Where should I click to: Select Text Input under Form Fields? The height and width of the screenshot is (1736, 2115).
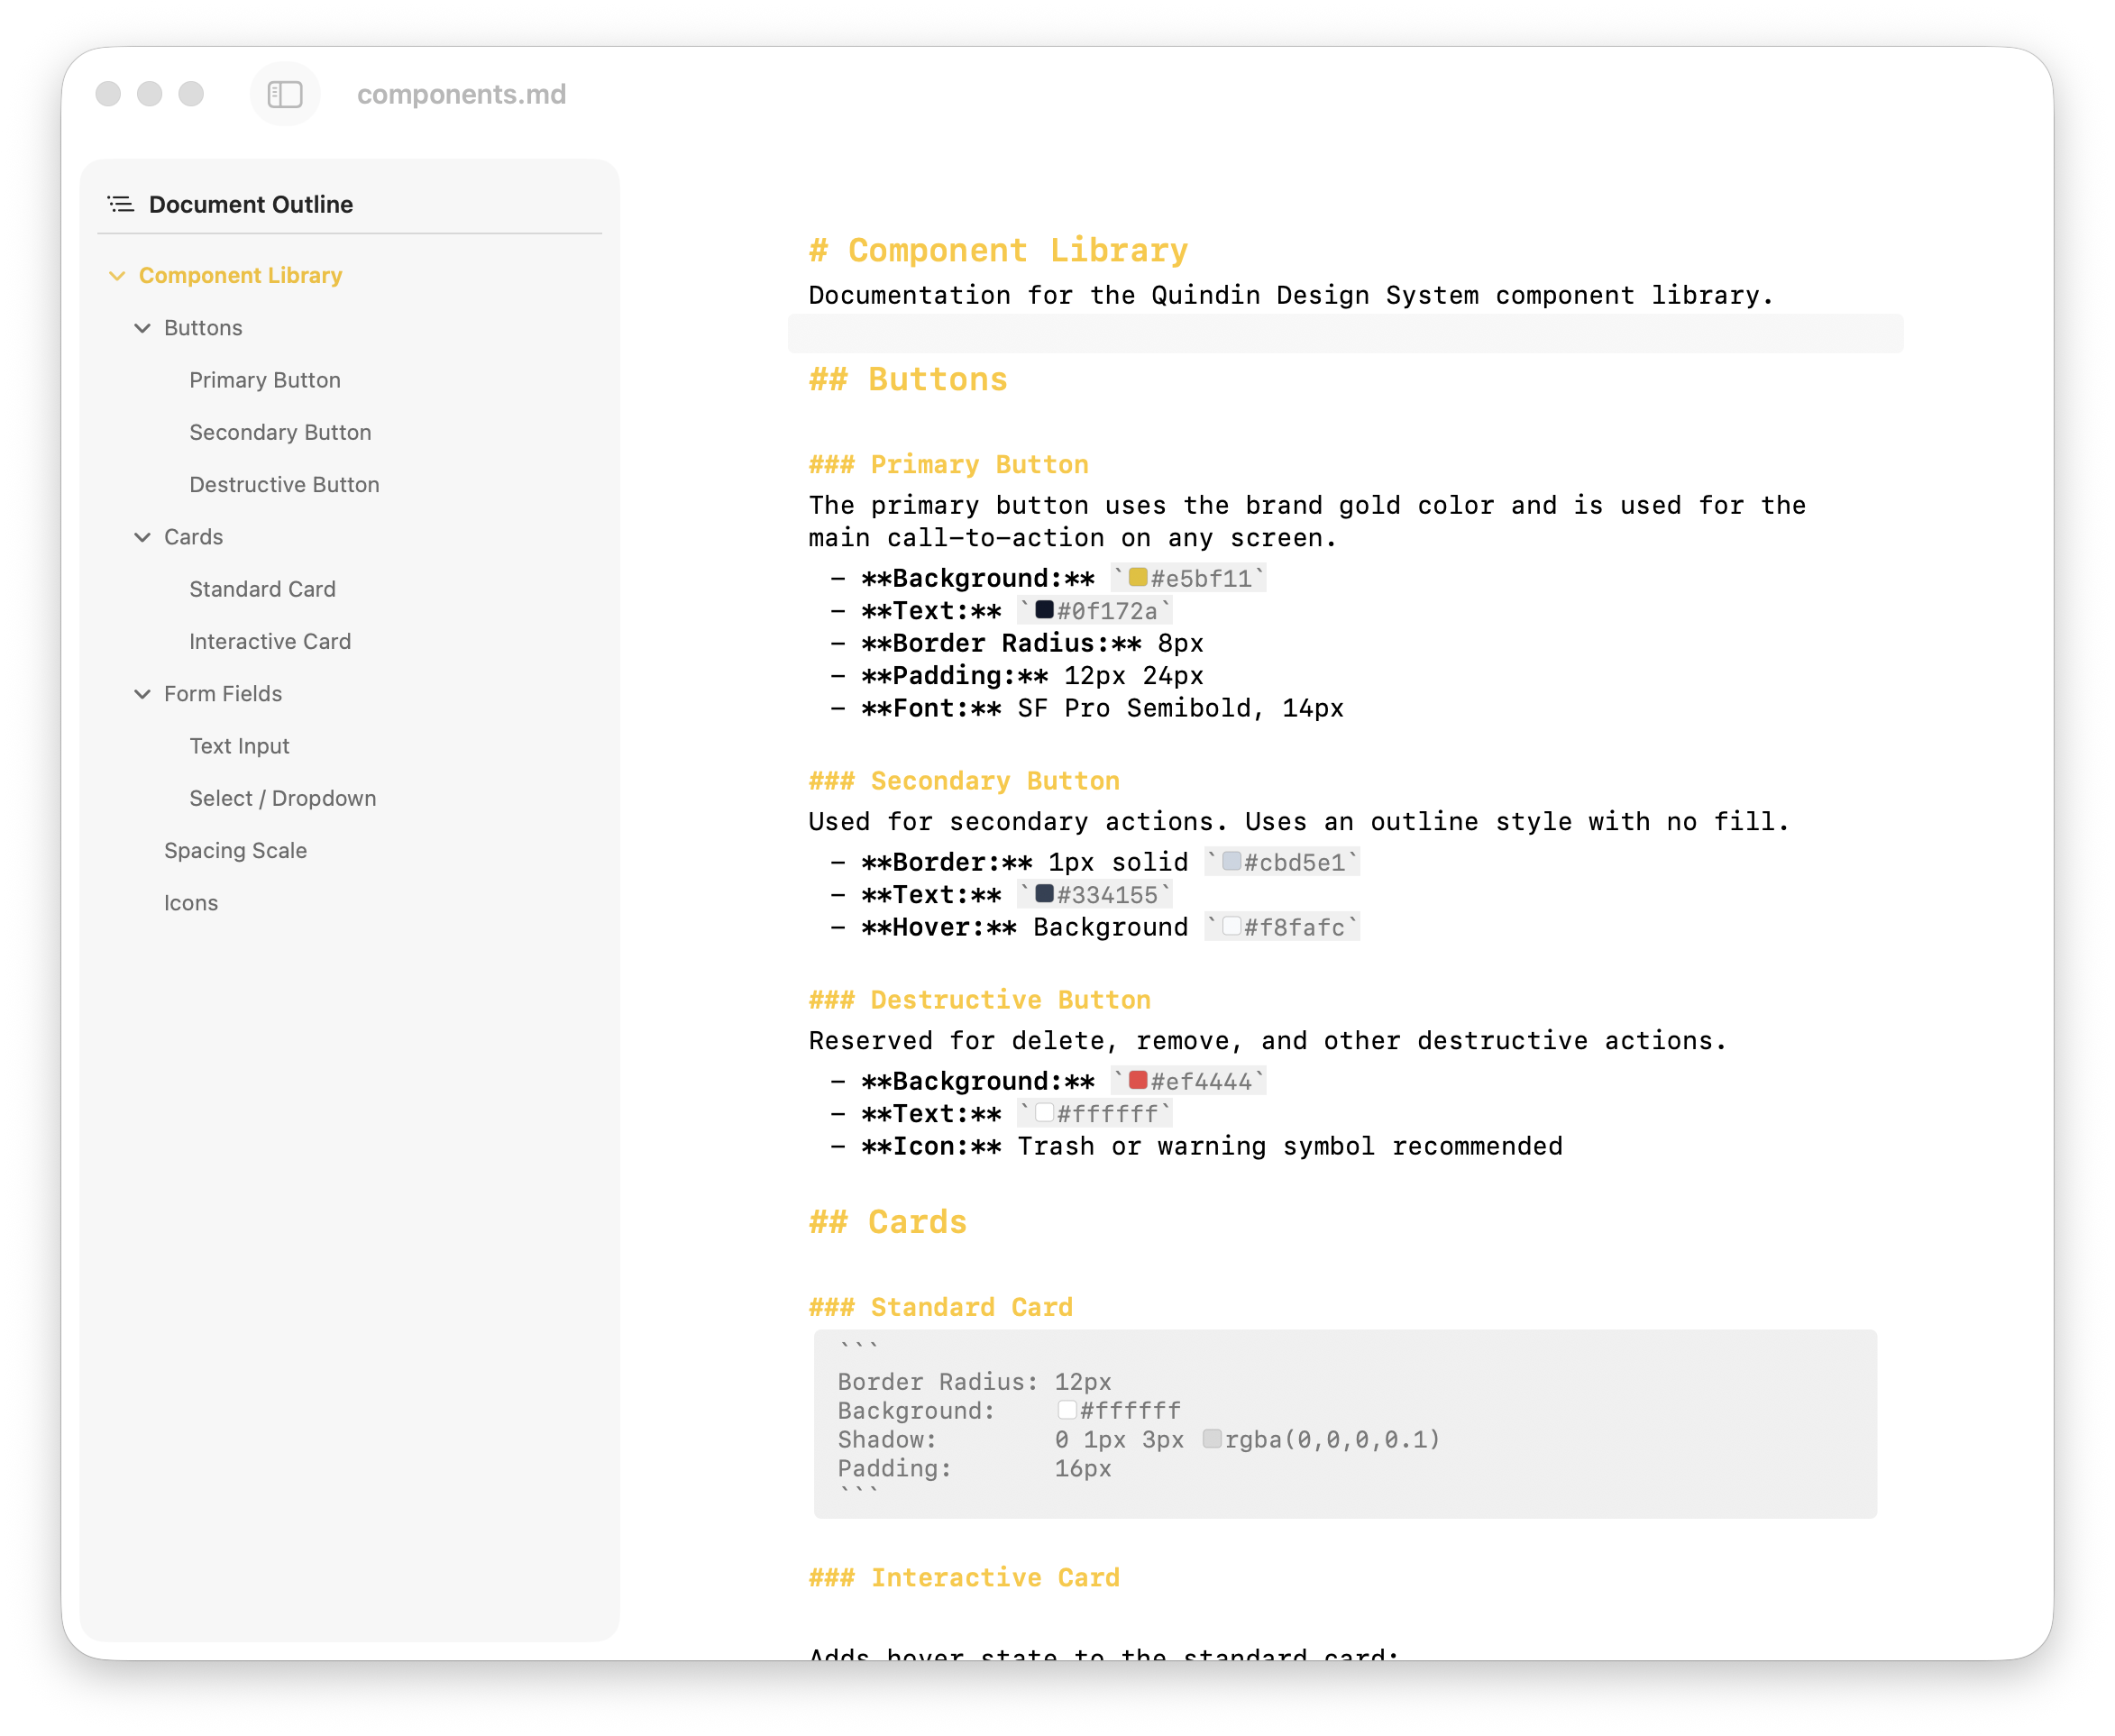(239, 745)
